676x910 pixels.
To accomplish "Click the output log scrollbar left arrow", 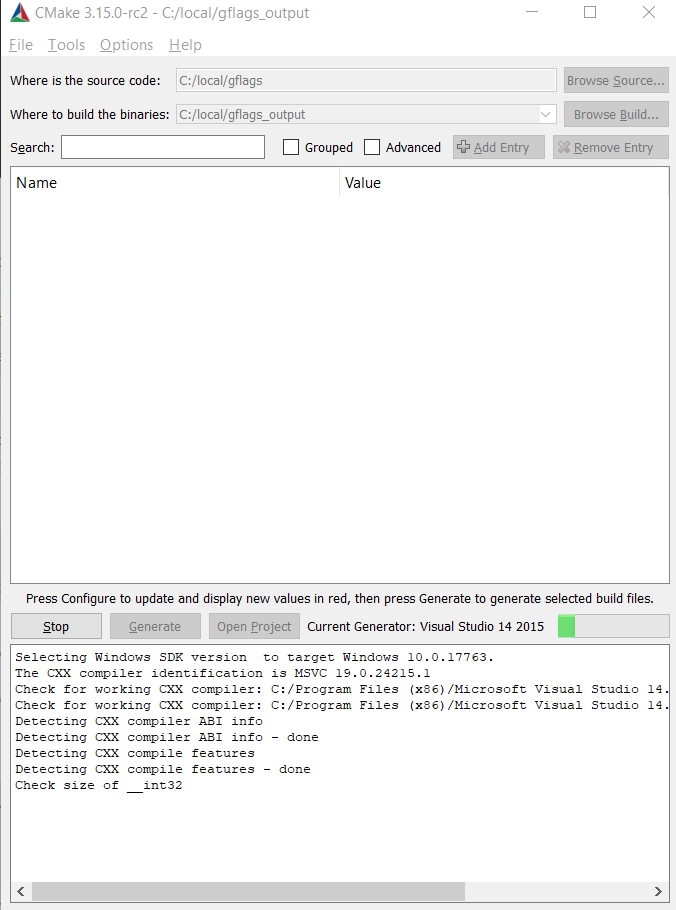I will coord(21,891).
